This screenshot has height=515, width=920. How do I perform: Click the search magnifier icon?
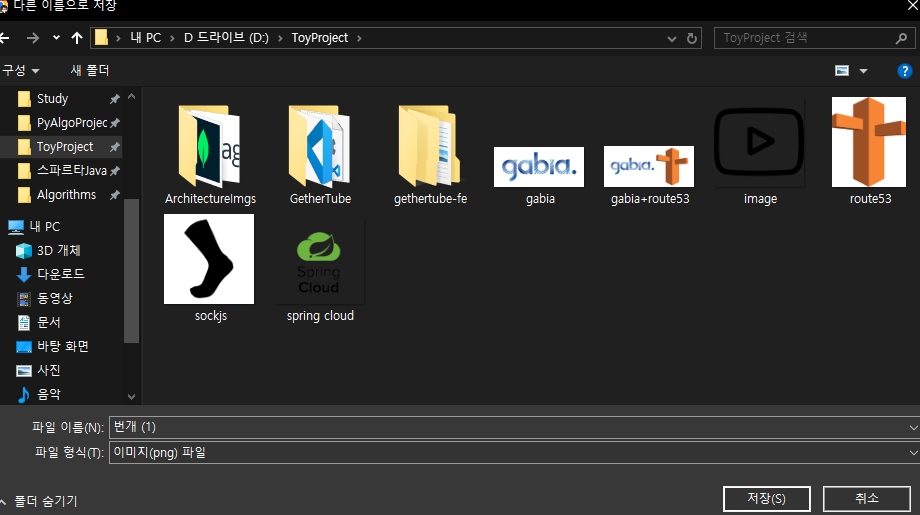901,38
